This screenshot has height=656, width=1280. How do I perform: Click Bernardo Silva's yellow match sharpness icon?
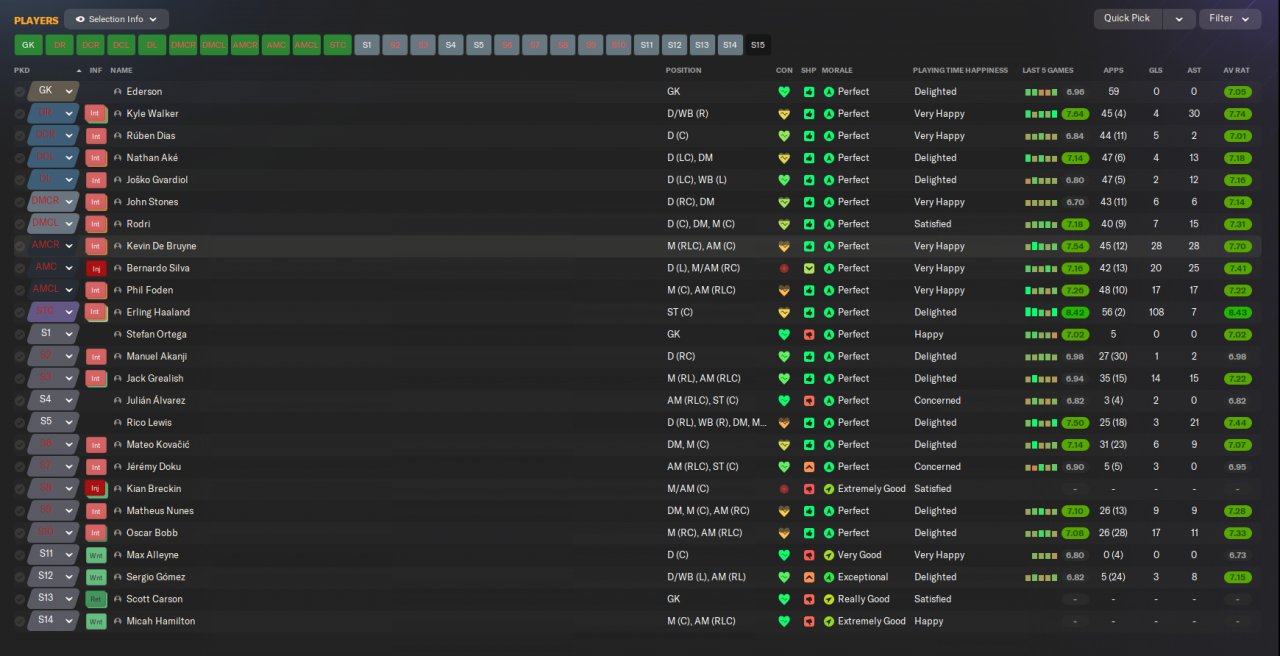click(x=809, y=268)
